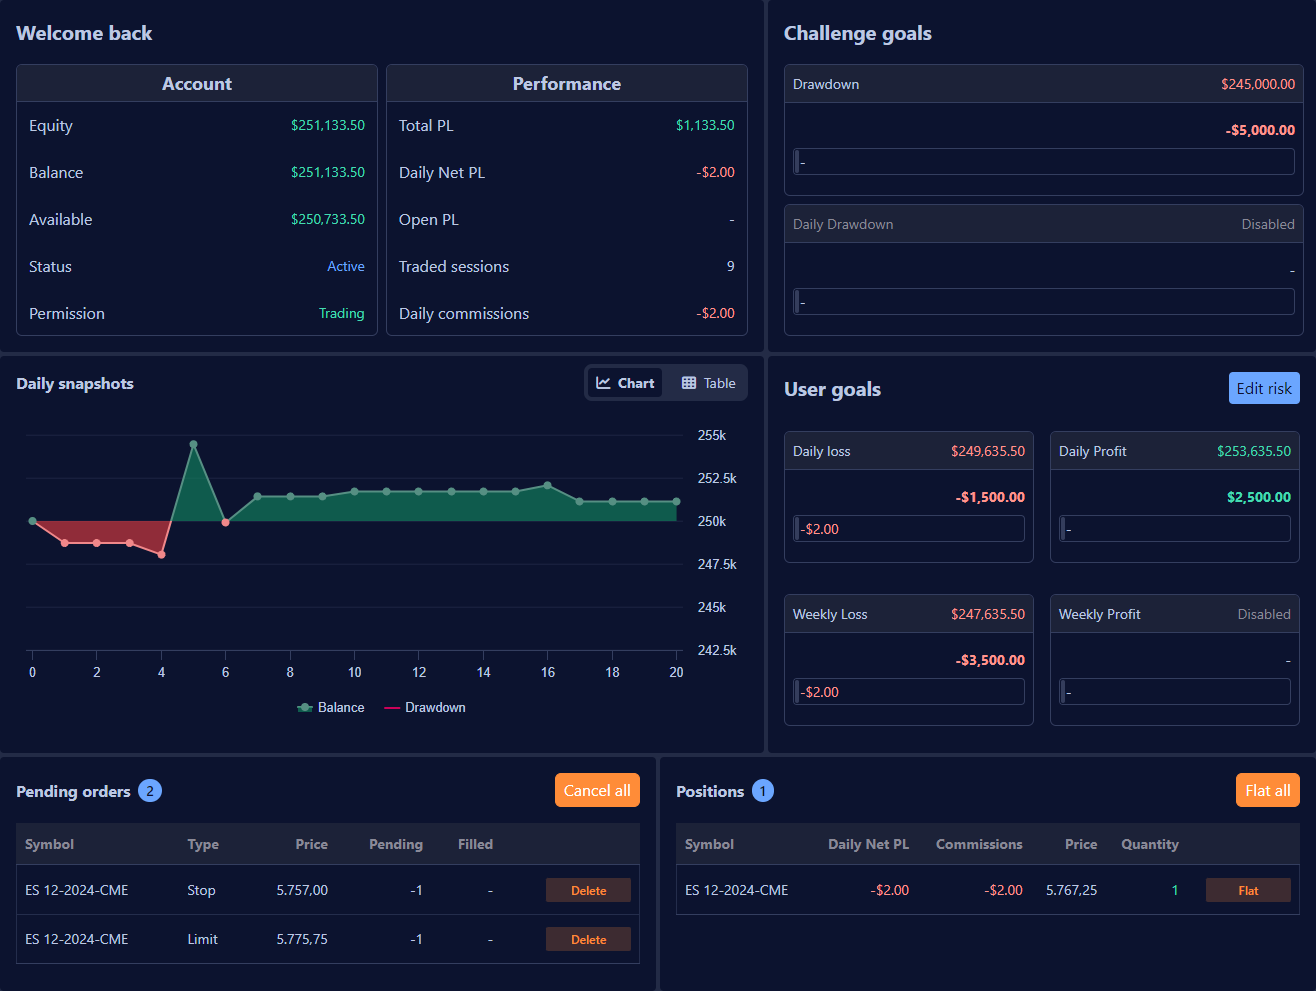Click the lowest red chart point at day 4
This screenshot has height=991, width=1316.
161,554
